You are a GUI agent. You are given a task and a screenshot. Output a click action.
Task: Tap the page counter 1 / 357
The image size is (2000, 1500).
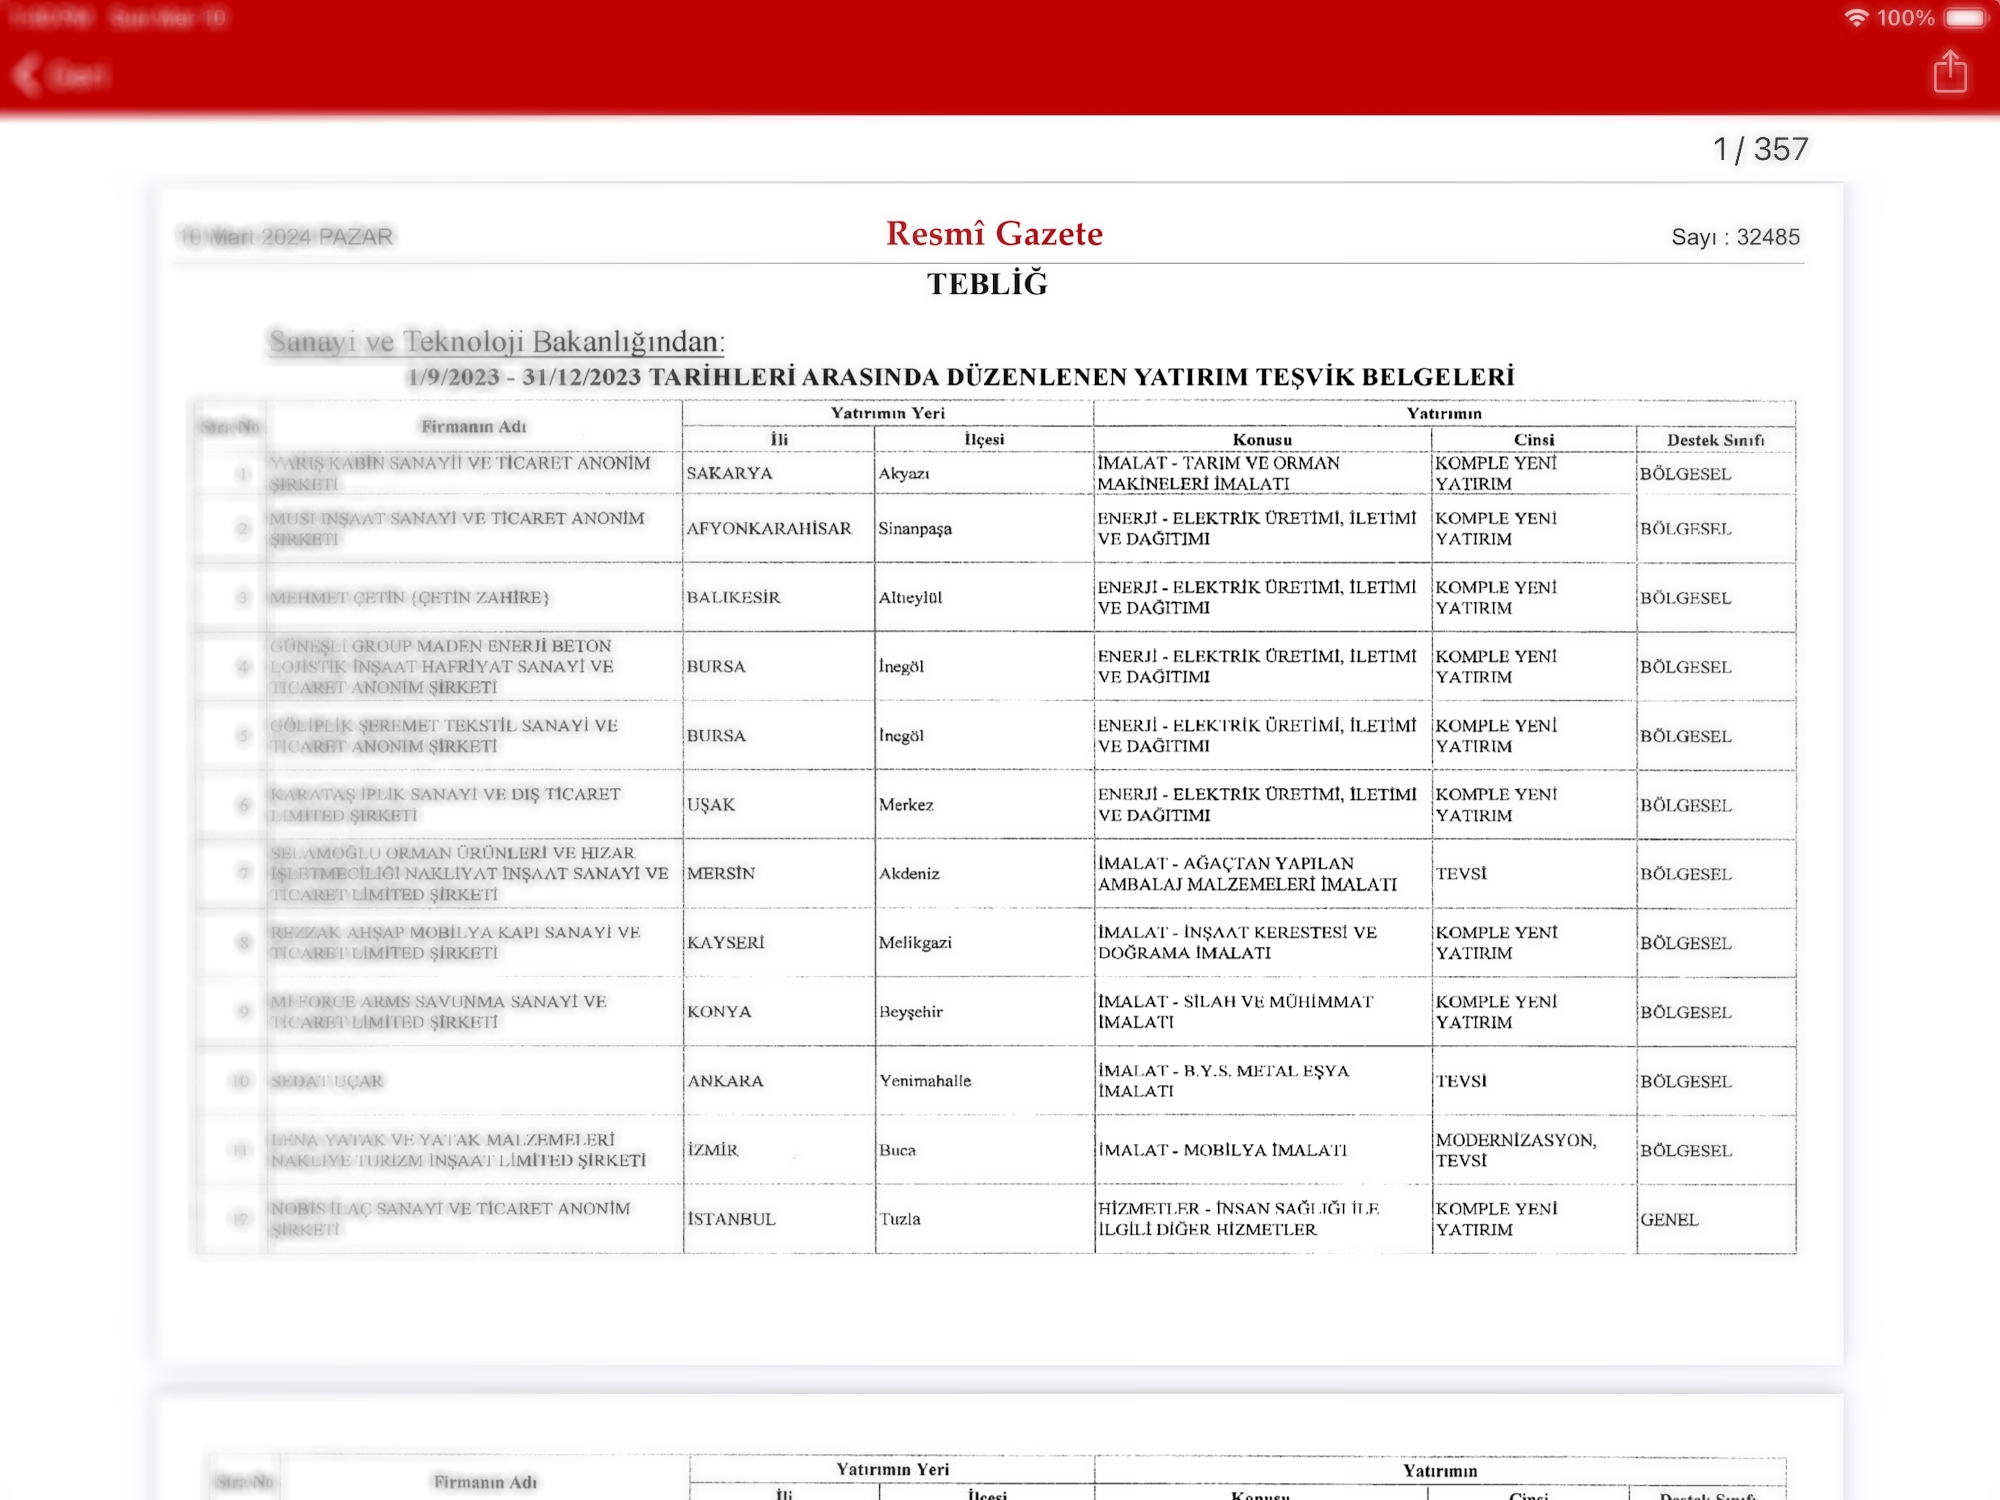click(1760, 150)
